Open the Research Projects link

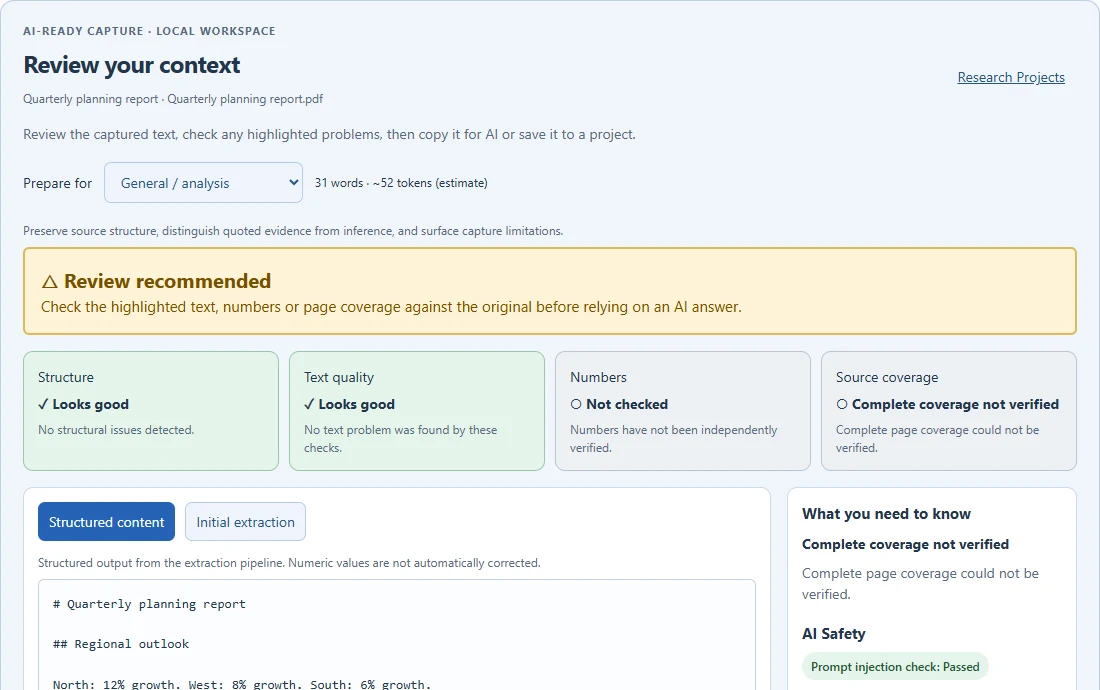pyautogui.click(x=1011, y=77)
